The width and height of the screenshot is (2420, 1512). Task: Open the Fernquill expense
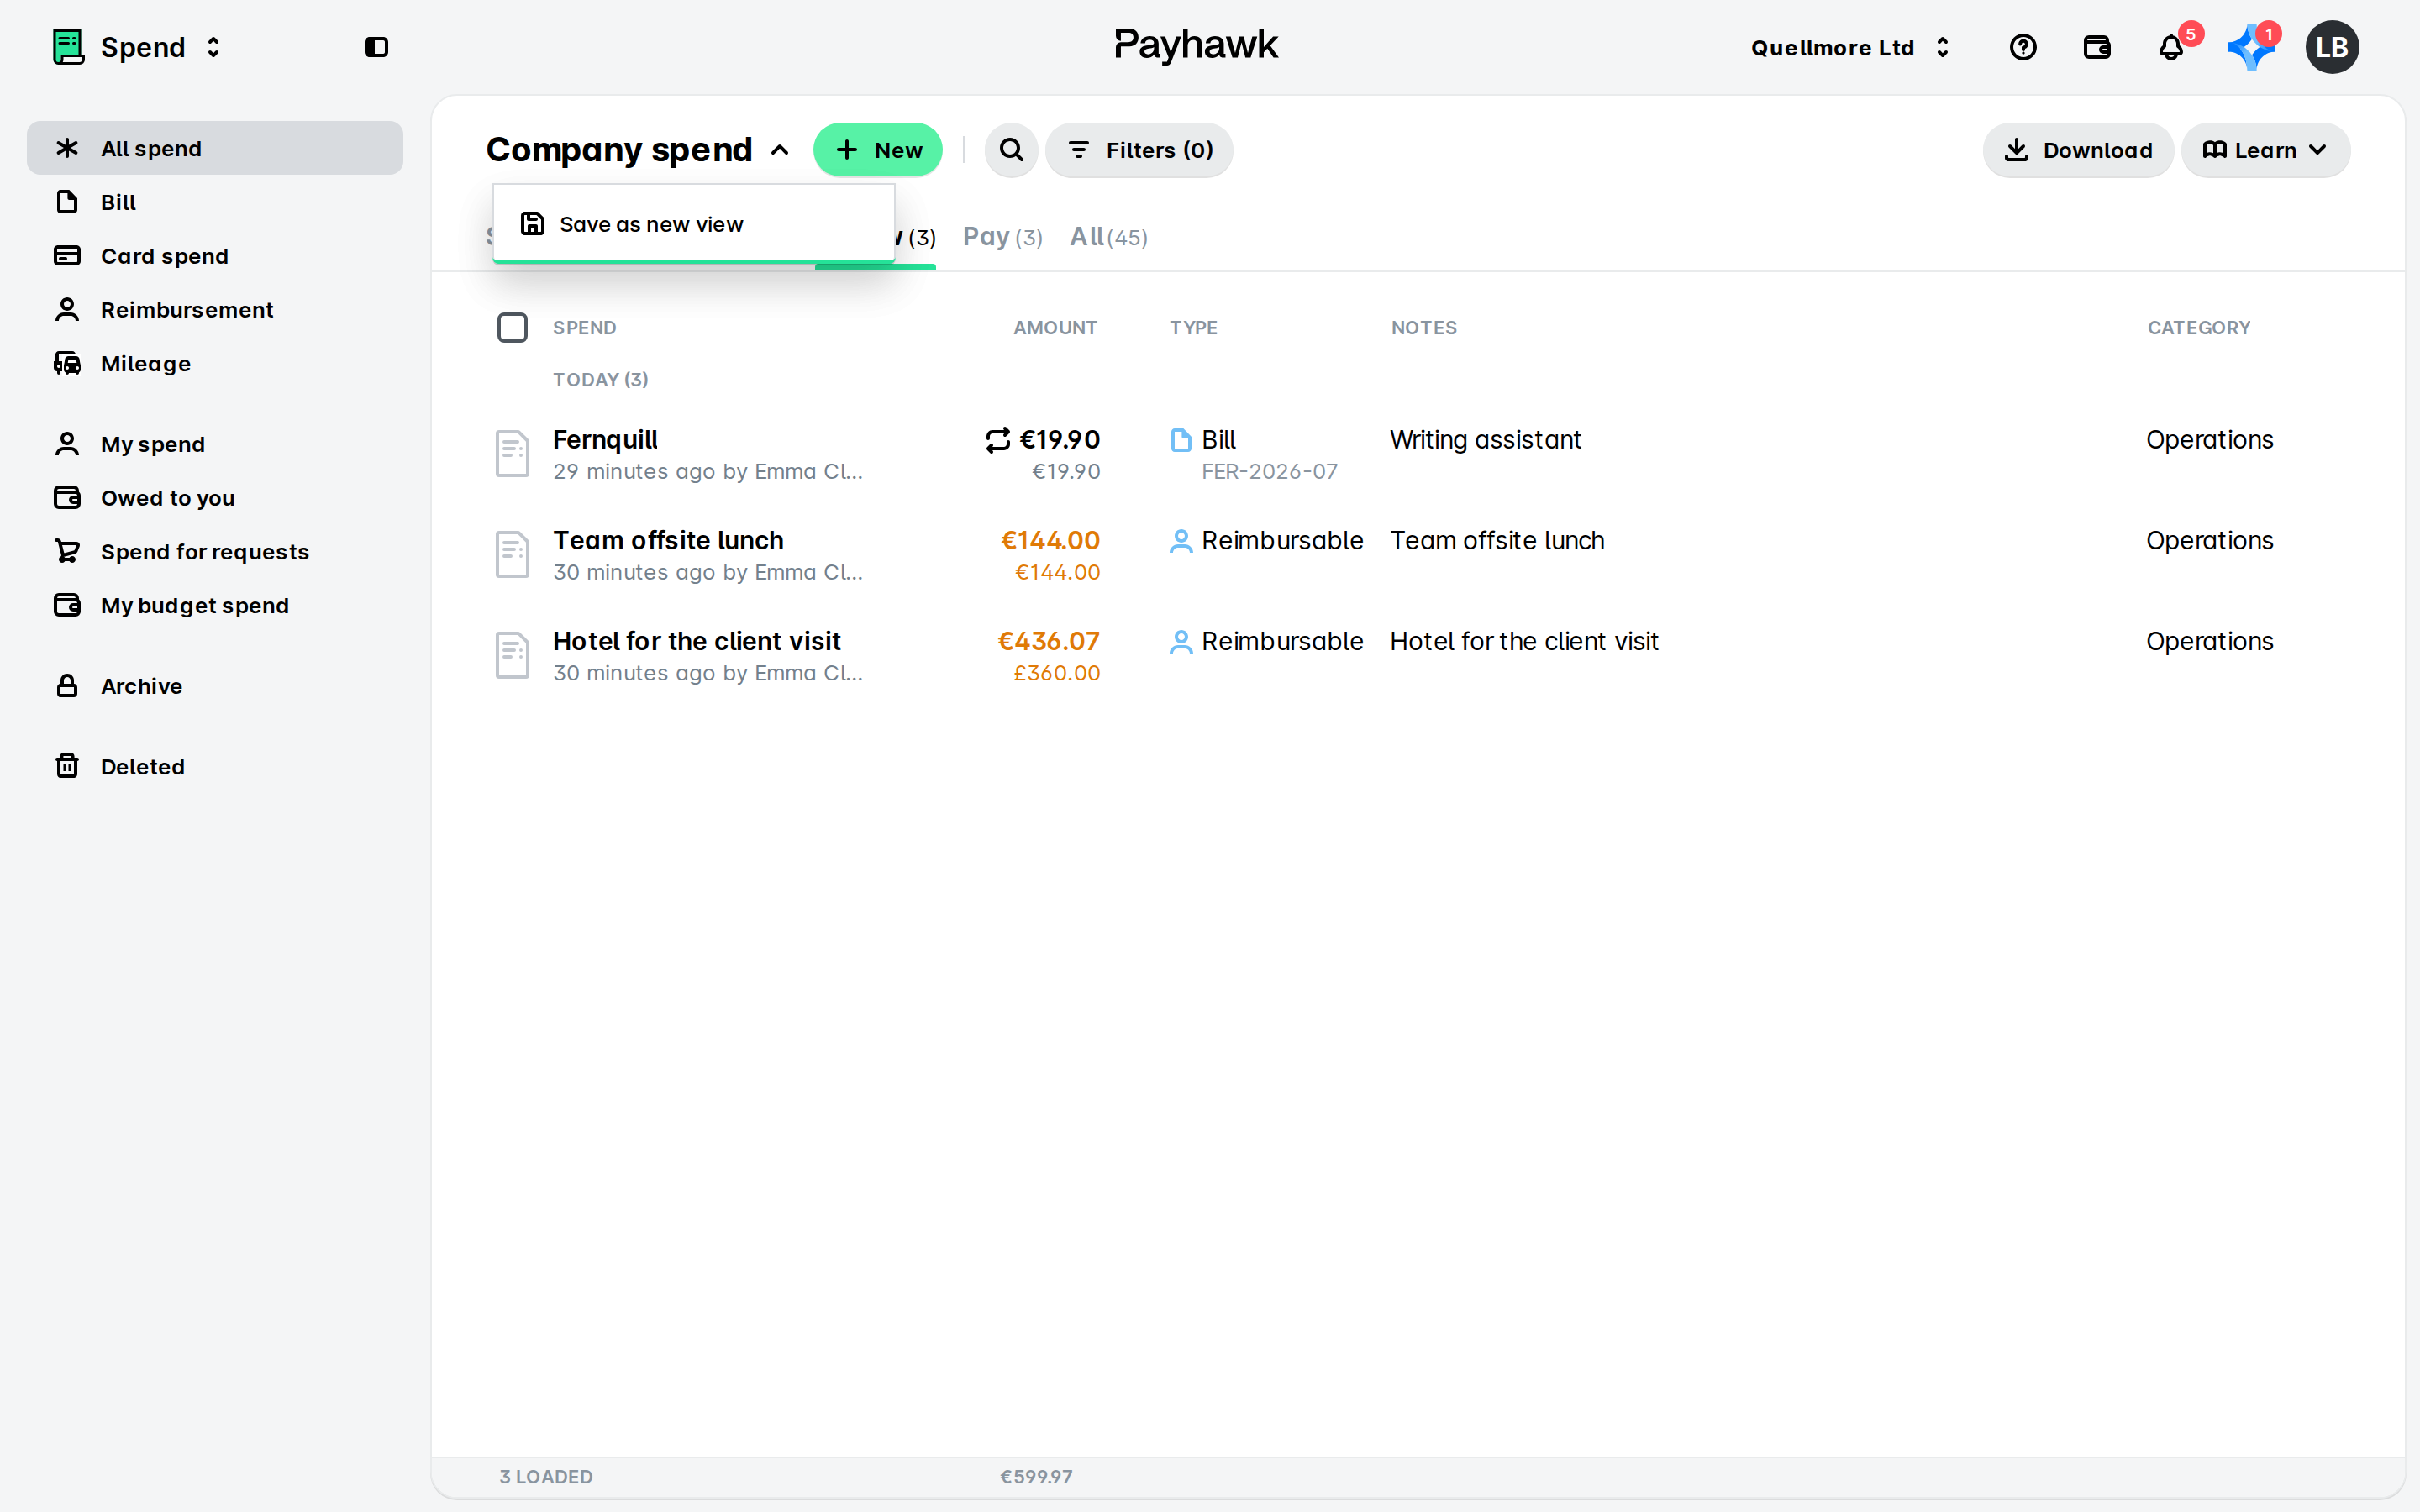click(605, 440)
